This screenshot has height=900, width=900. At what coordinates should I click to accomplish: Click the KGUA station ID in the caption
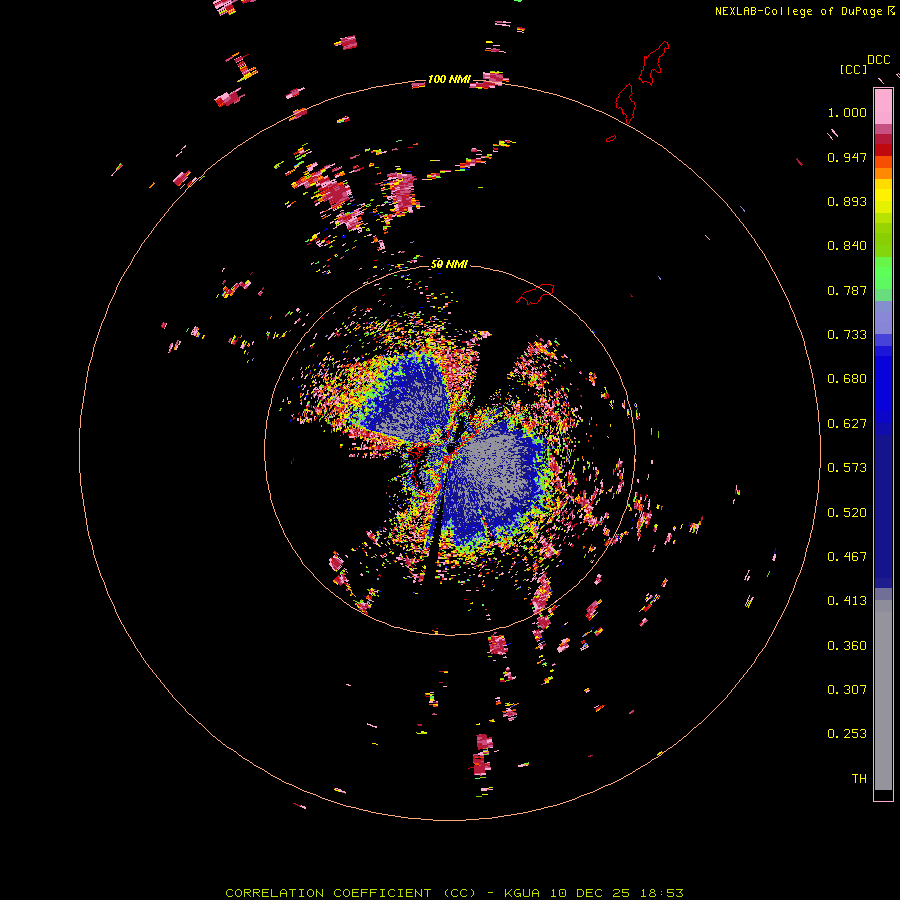(521, 893)
